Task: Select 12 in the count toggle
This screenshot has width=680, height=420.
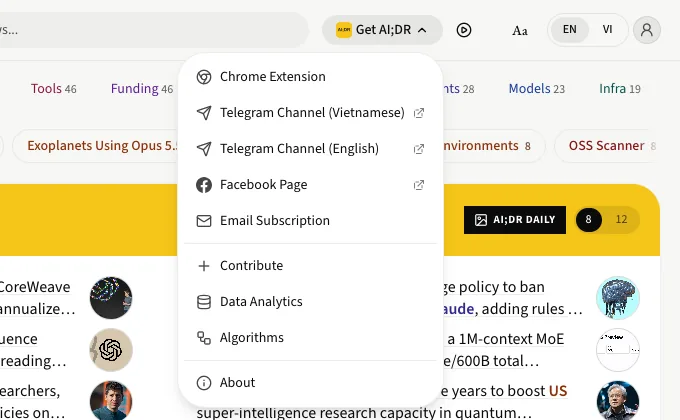Action: pyautogui.click(x=621, y=220)
